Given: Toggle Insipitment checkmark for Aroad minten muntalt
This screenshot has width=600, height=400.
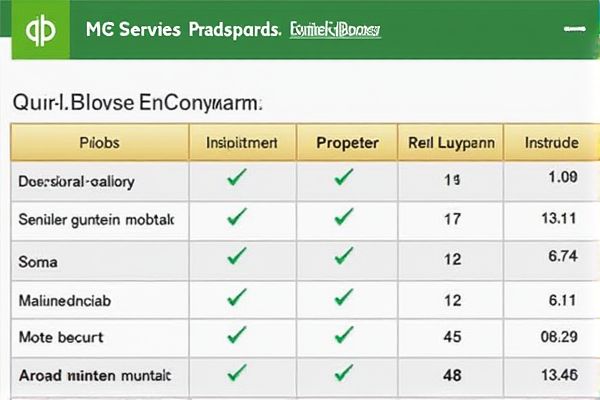Looking at the screenshot, I should click(237, 372).
